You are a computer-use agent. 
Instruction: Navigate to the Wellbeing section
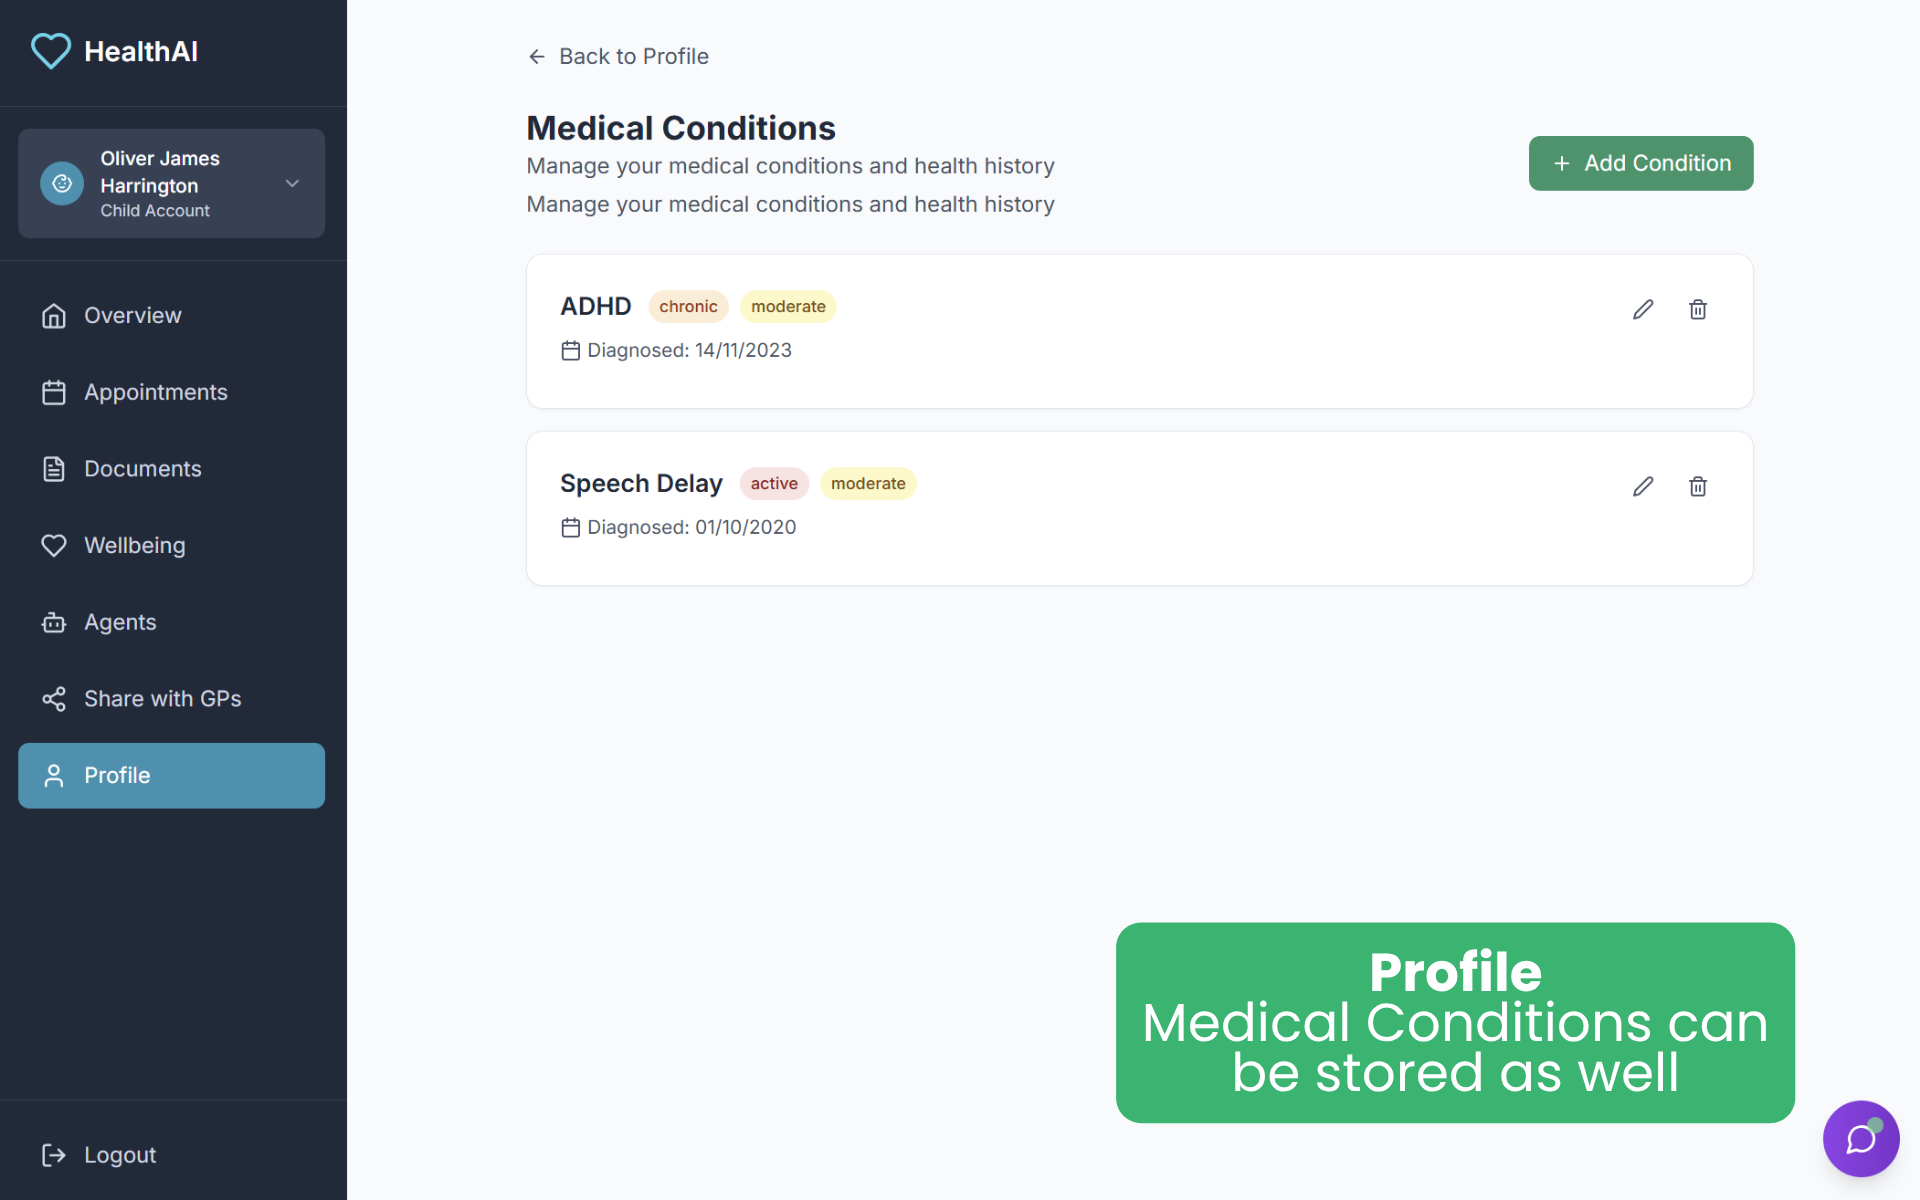(134, 546)
